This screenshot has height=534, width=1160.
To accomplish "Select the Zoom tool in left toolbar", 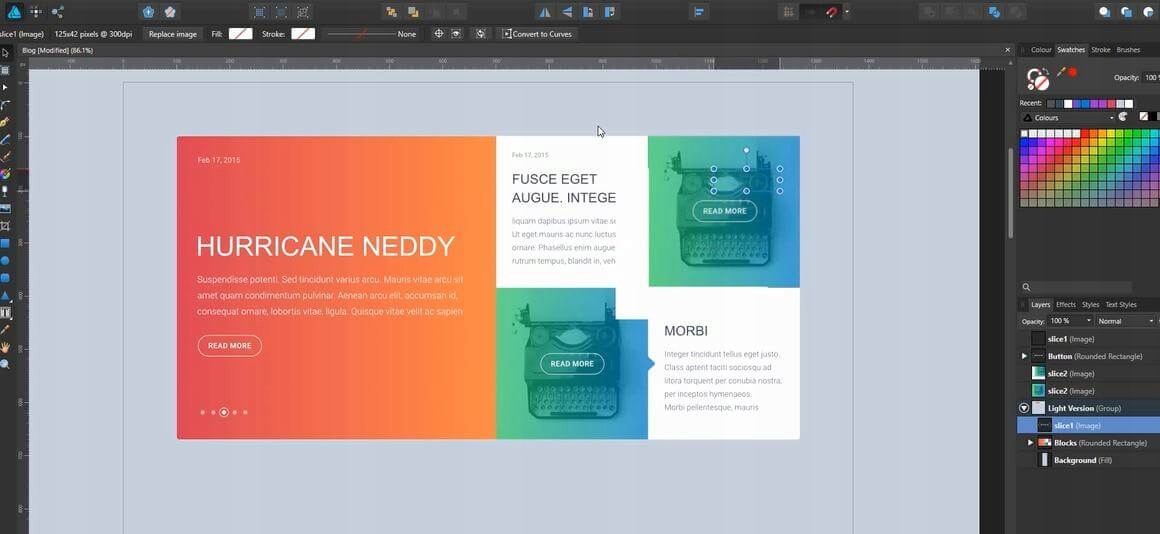I will tap(5, 364).
